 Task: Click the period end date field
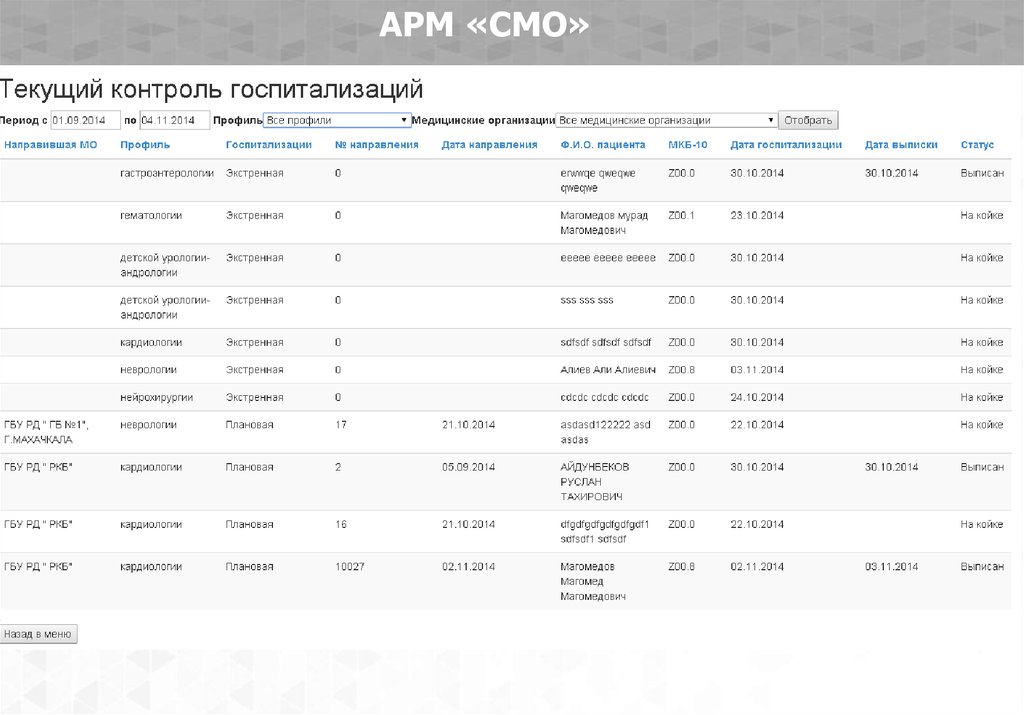point(174,120)
